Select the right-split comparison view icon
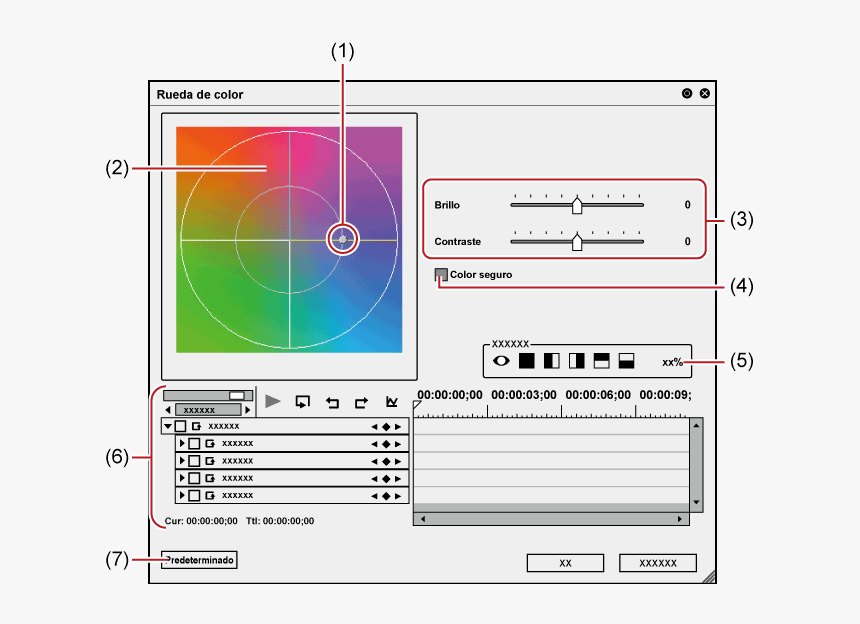Screen dimensions: 860x624 (576, 361)
